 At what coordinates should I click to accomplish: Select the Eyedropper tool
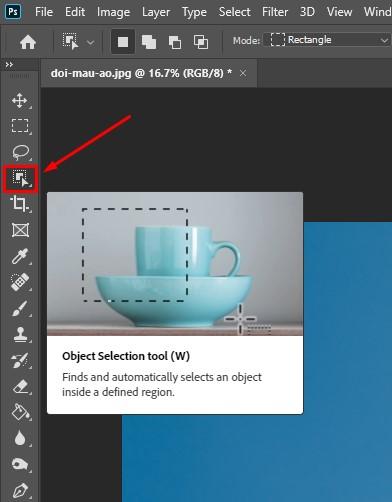click(x=20, y=256)
